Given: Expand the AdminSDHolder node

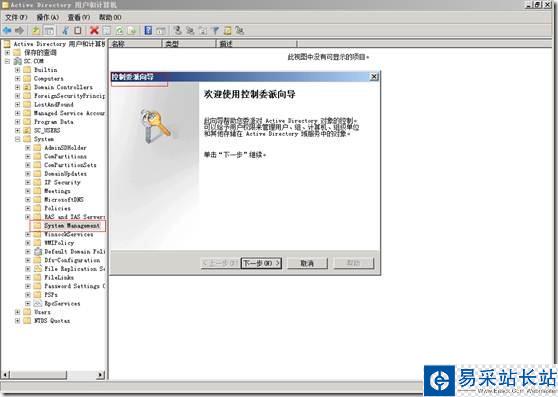Looking at the screenshot, I should (27, 148).
